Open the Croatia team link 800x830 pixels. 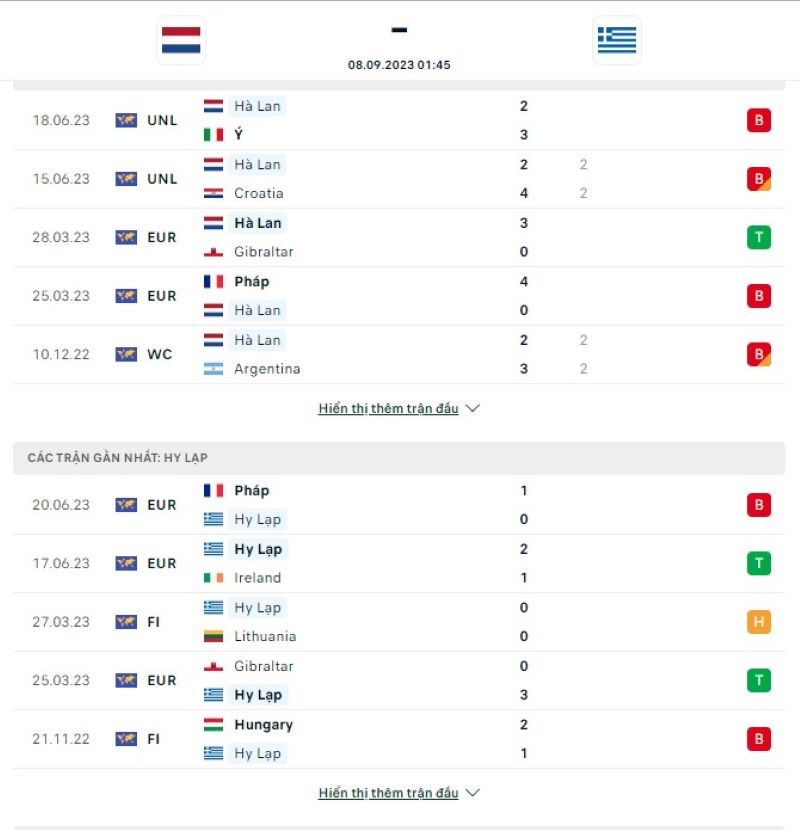(x=258, y=193)
